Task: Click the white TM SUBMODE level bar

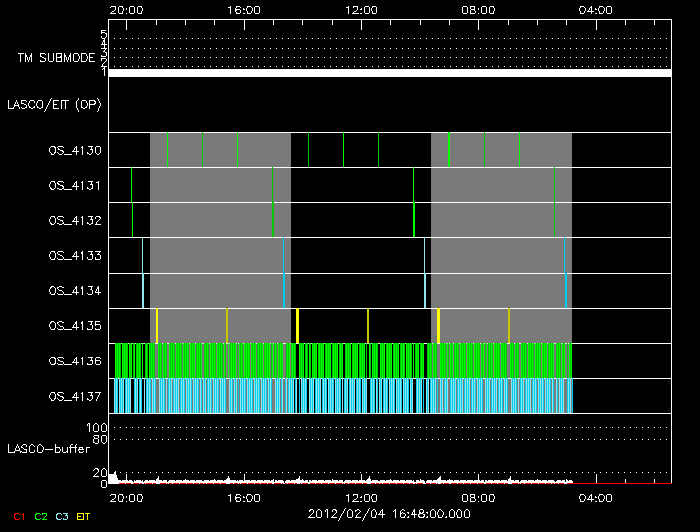Action: (x=389, y=73)
